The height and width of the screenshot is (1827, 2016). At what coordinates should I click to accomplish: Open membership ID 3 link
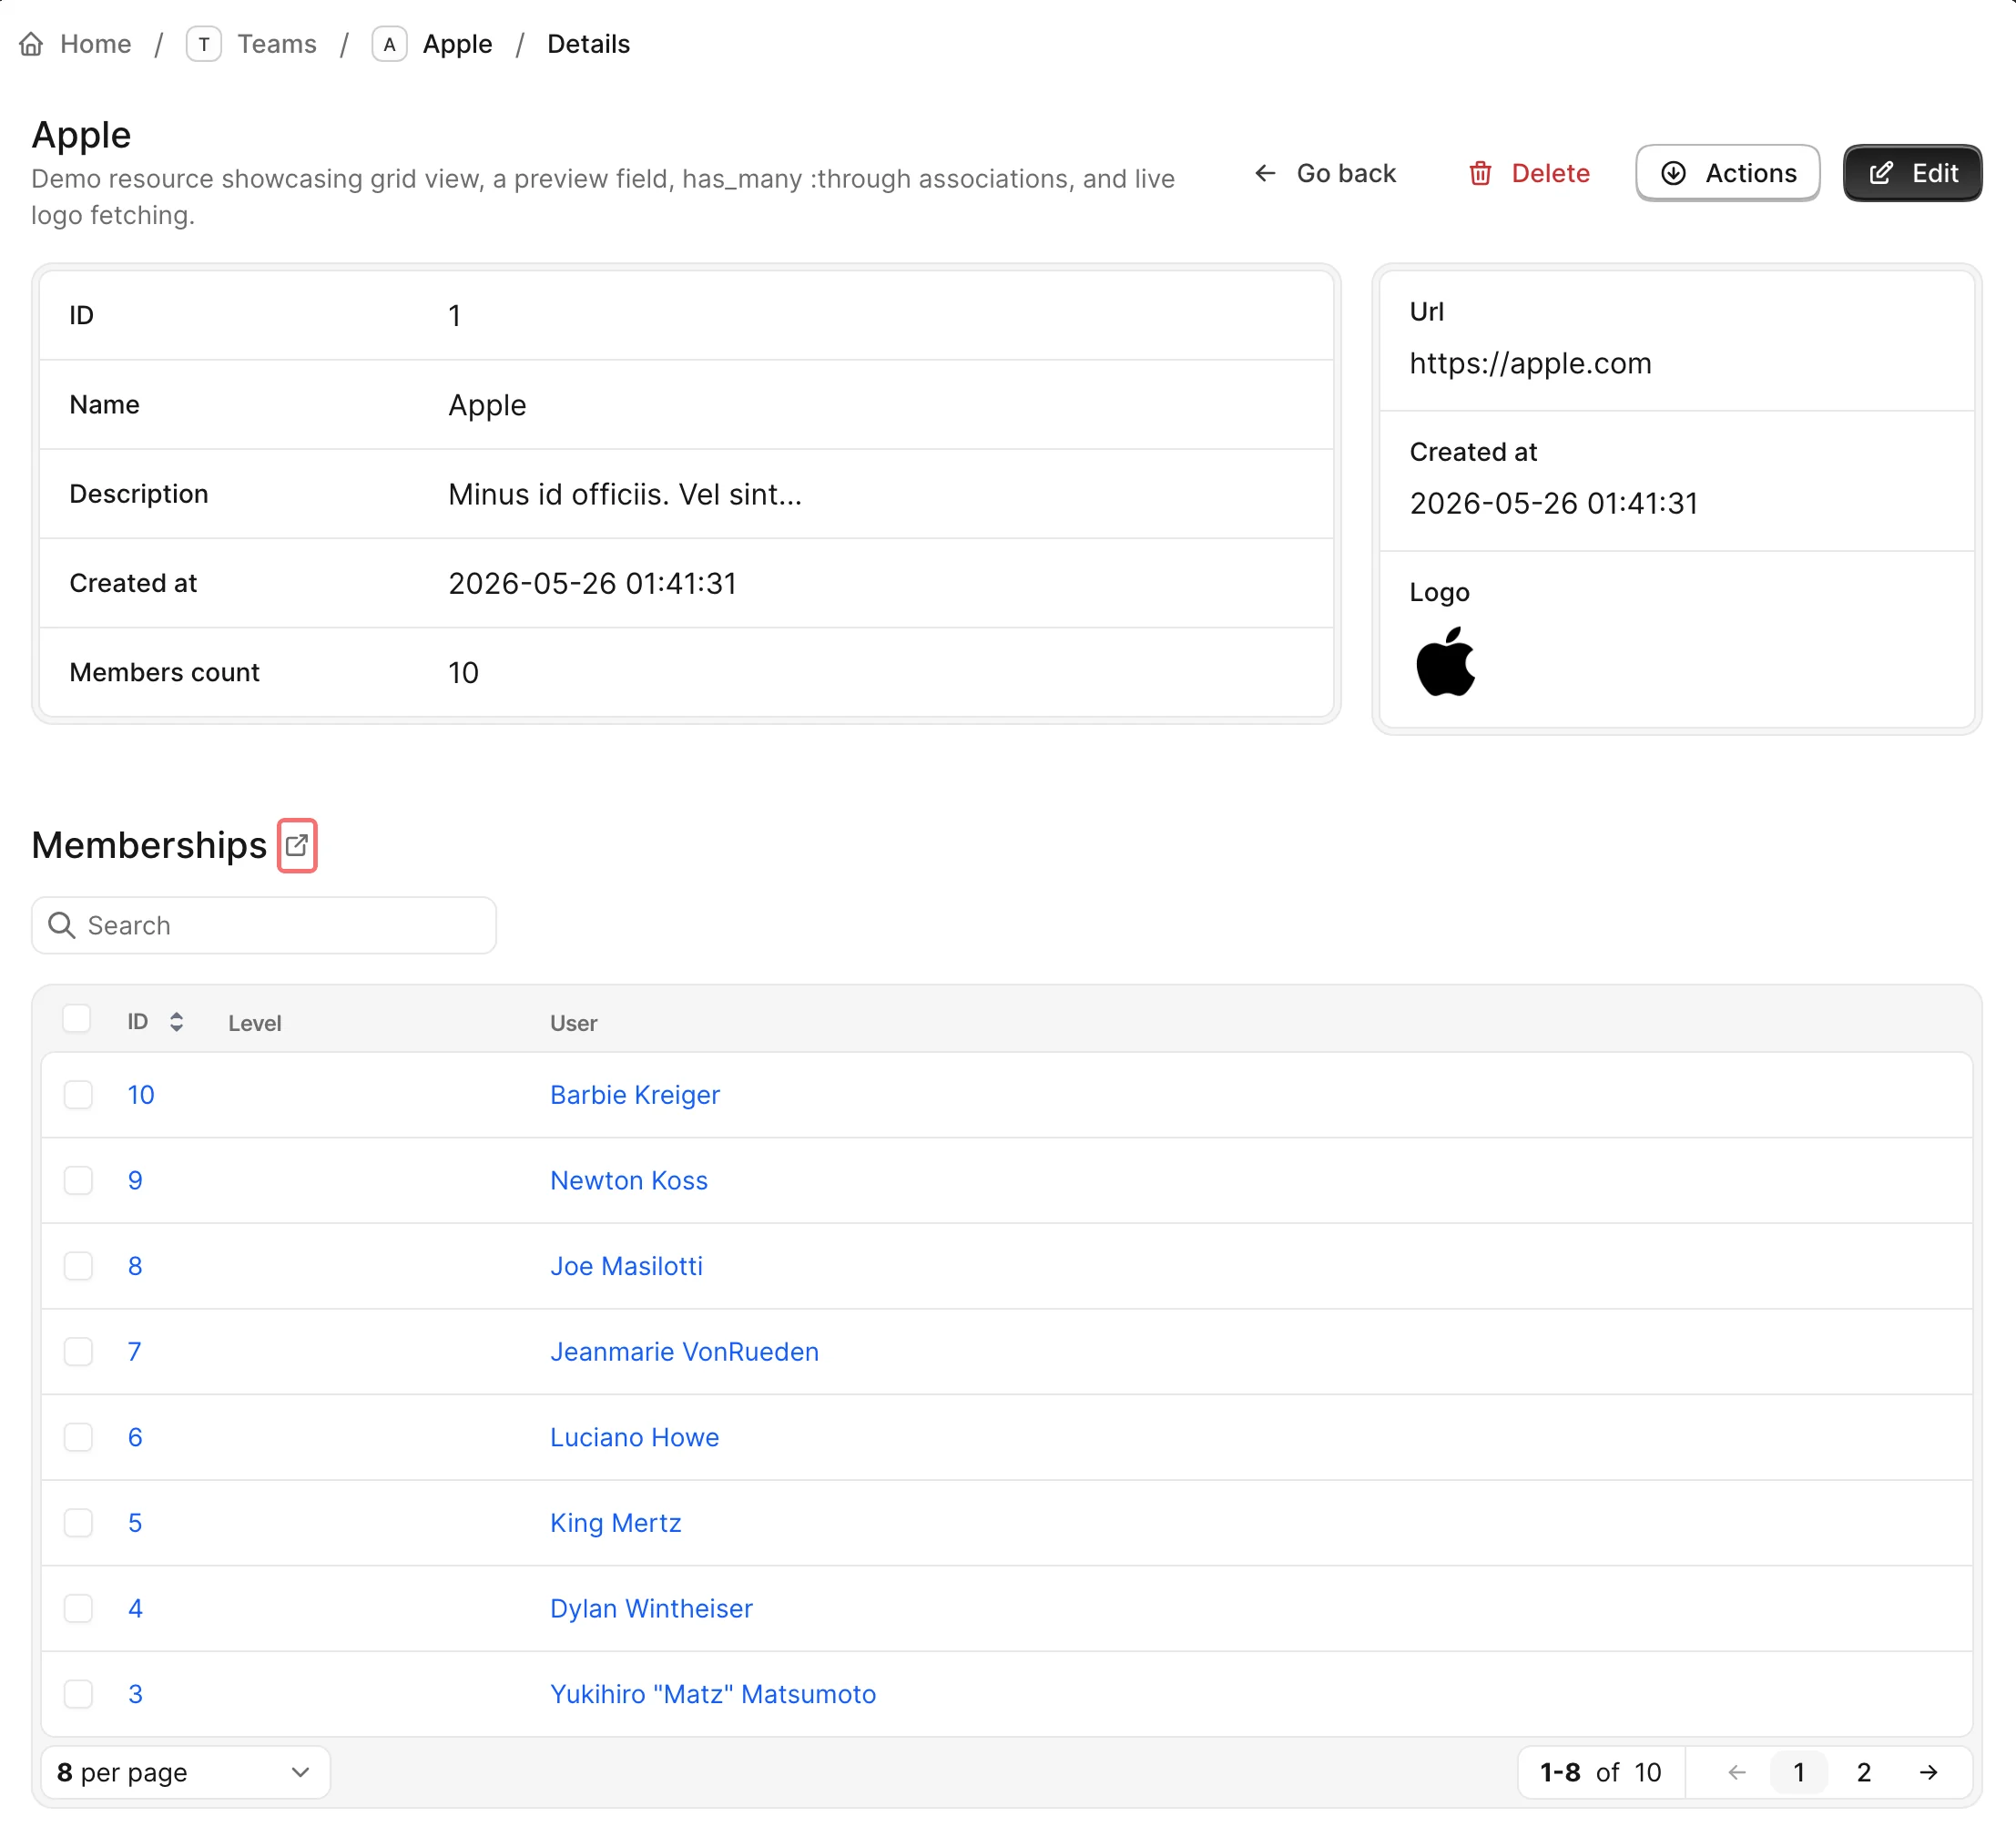pyautogui.click(x=135, y=1694)
